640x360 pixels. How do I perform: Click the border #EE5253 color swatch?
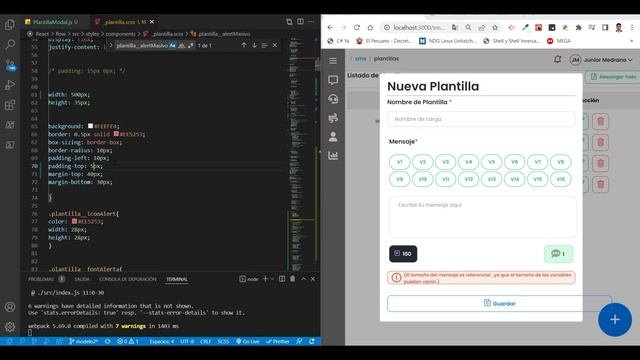(x=116, y=134)
